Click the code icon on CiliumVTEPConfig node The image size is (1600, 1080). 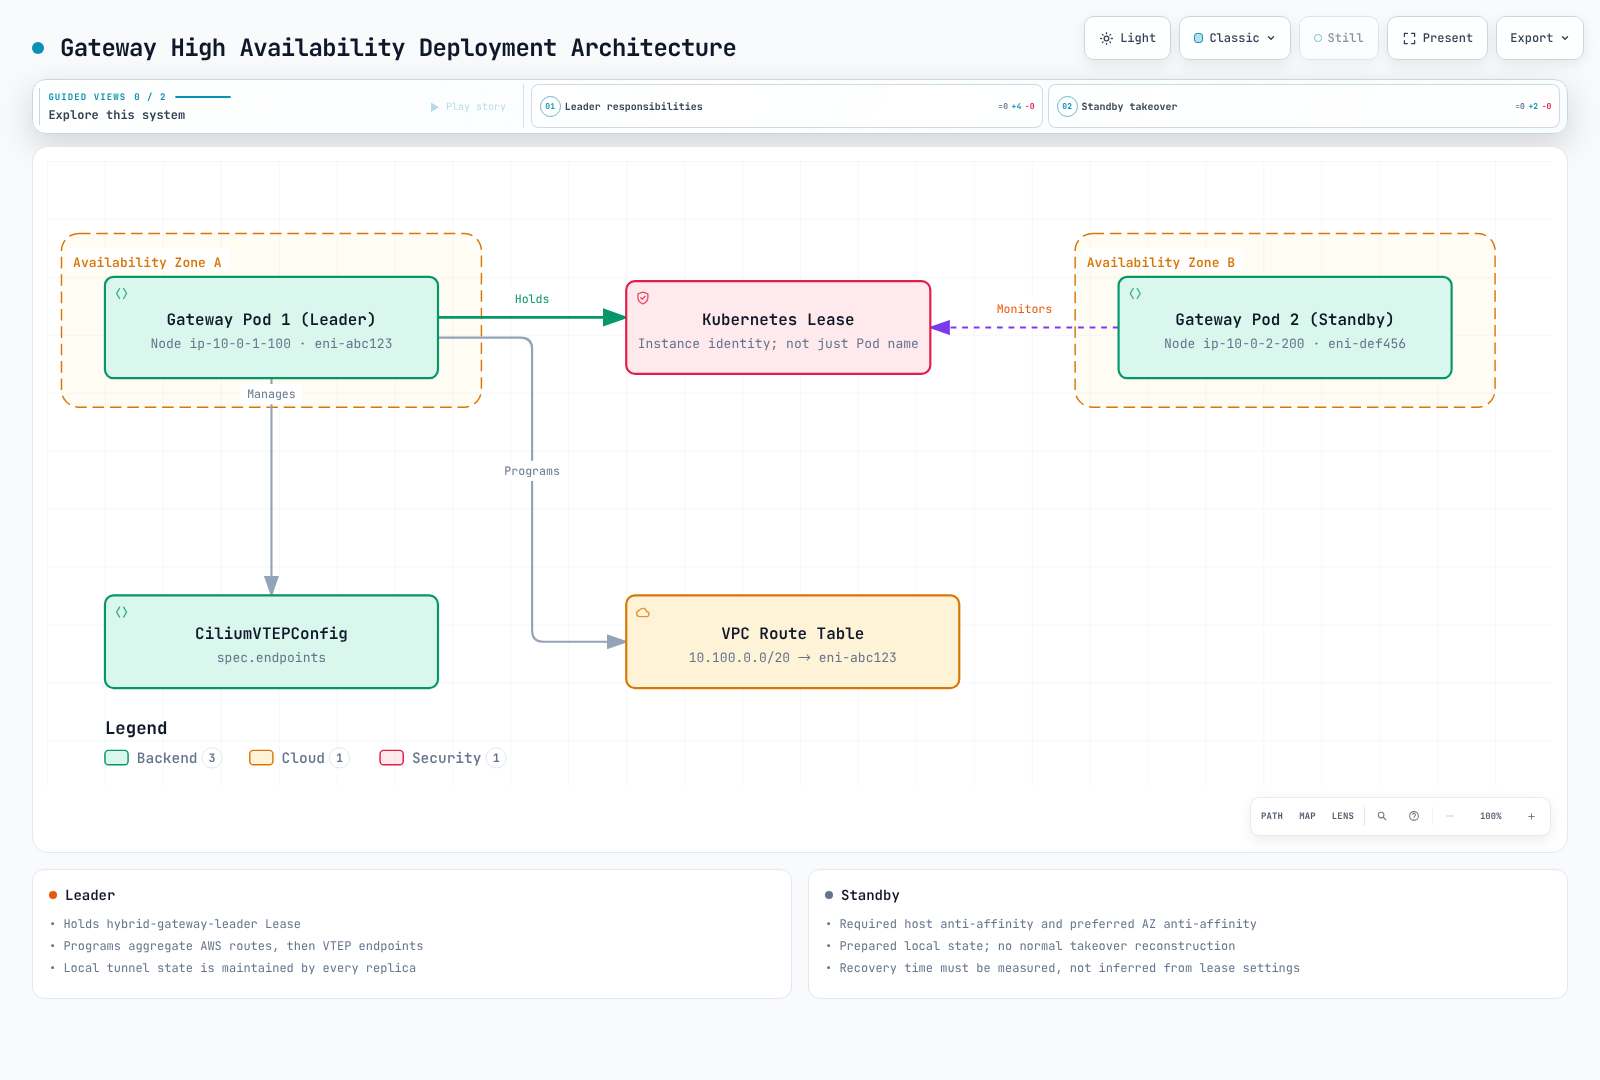pos(122,612)
